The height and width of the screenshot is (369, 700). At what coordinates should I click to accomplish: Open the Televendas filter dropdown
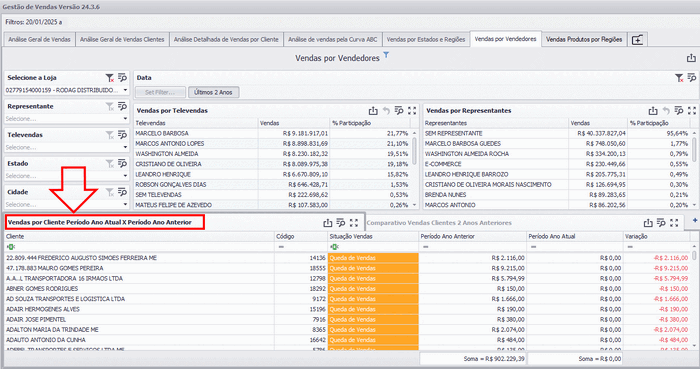tap(125, 147)
